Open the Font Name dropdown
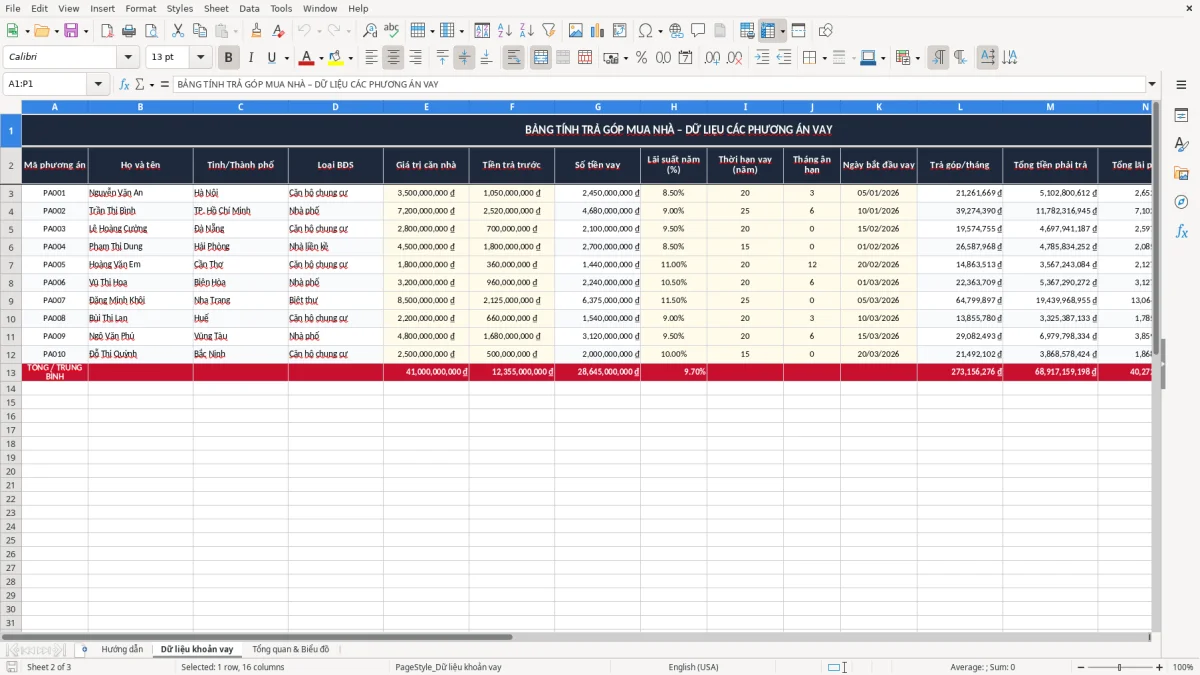1200x675 pixels. [128, 58]
